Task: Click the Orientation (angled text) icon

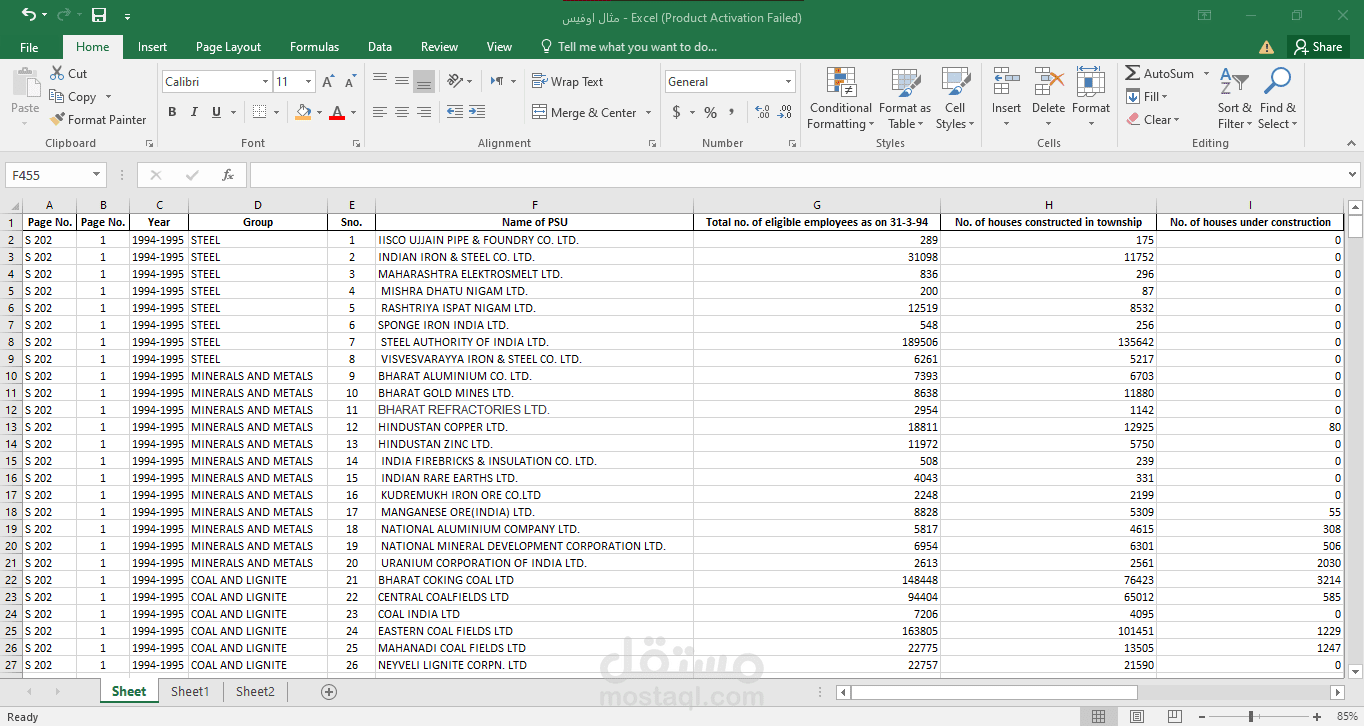Action: pyautogui.click(x=456, y=81)
